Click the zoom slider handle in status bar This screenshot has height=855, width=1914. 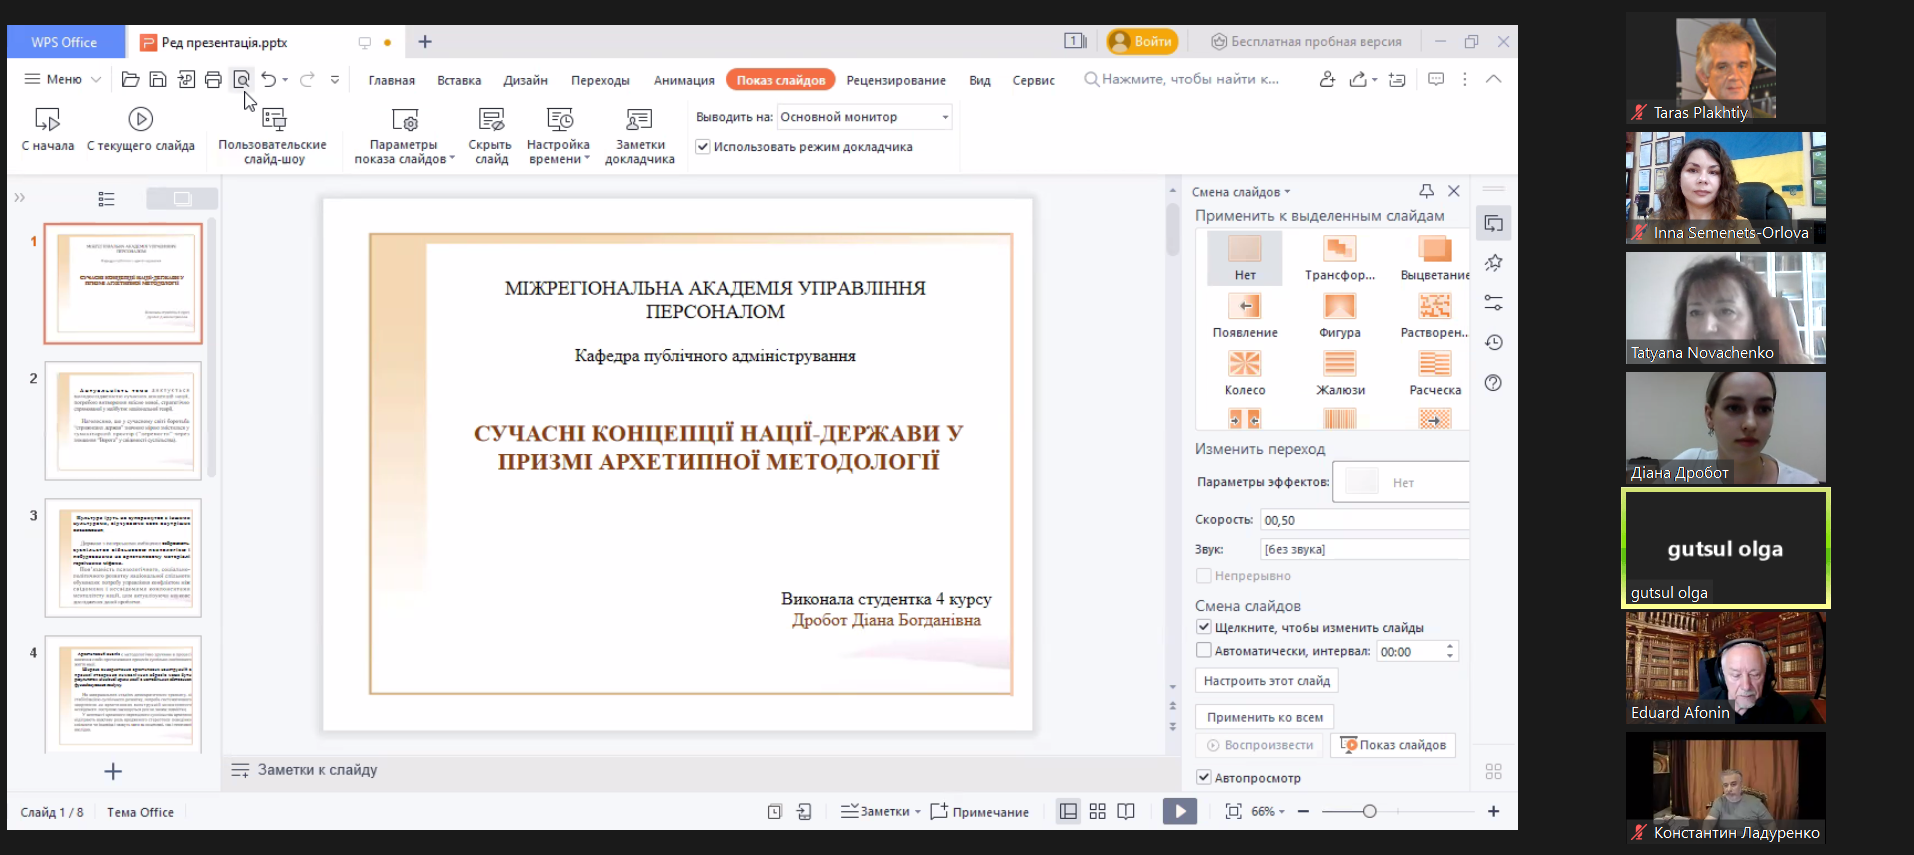1369,812
